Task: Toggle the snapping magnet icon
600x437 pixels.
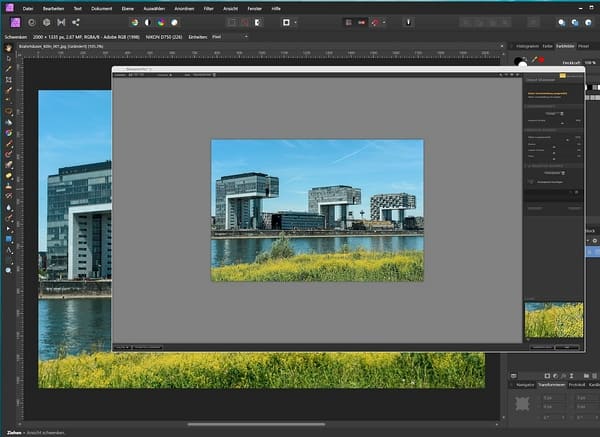Action: point(375,23)
